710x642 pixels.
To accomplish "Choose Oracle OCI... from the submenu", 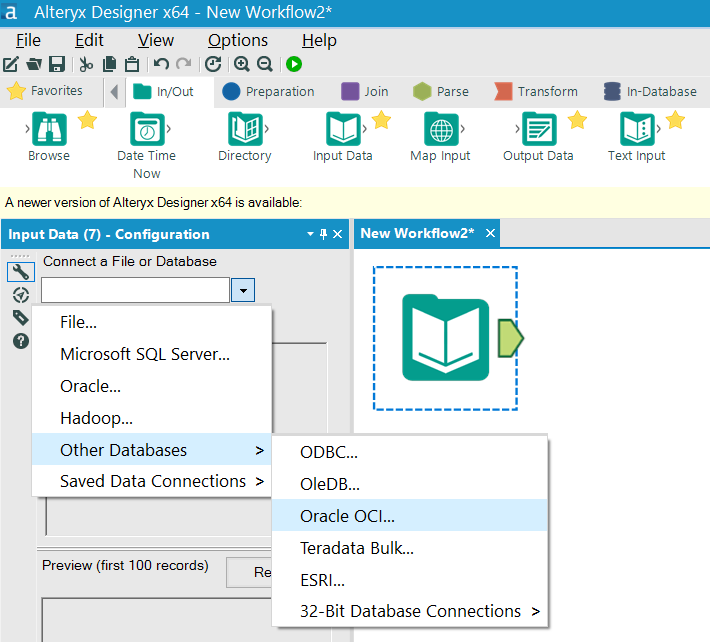I will click(x=347, y=516).
